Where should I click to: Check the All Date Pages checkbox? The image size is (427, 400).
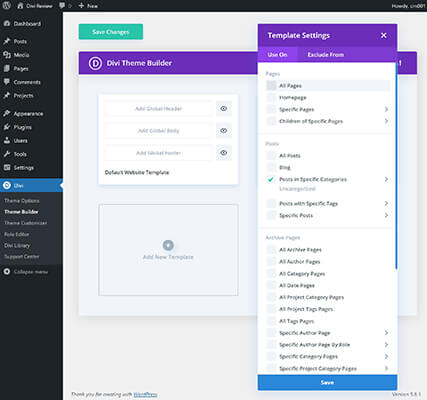coord(271,285)
